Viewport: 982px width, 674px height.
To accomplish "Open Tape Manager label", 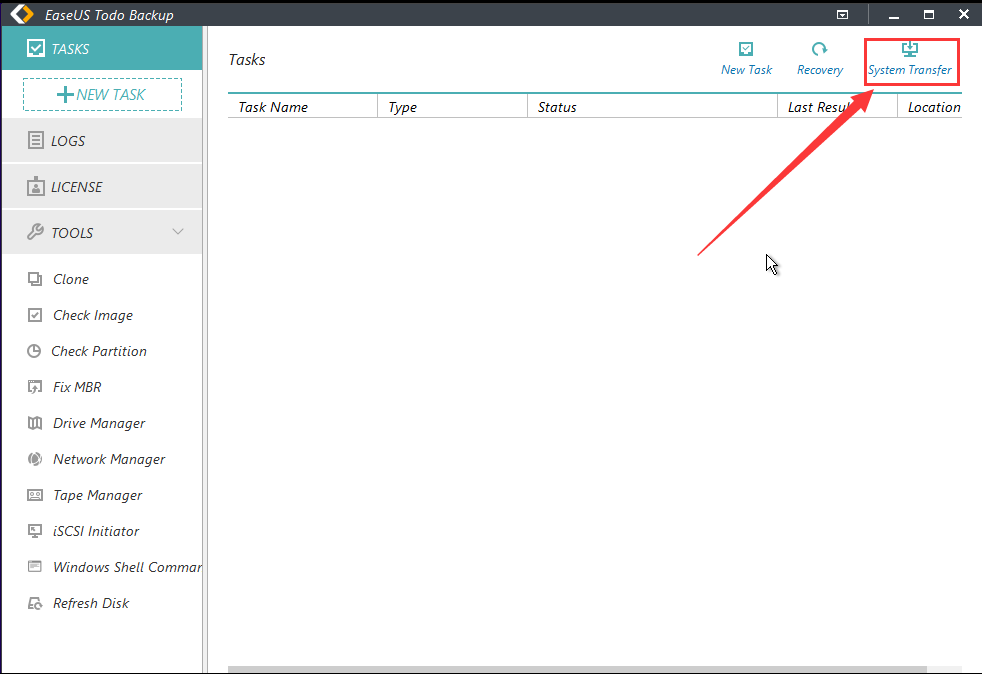I will click(98, 495).
